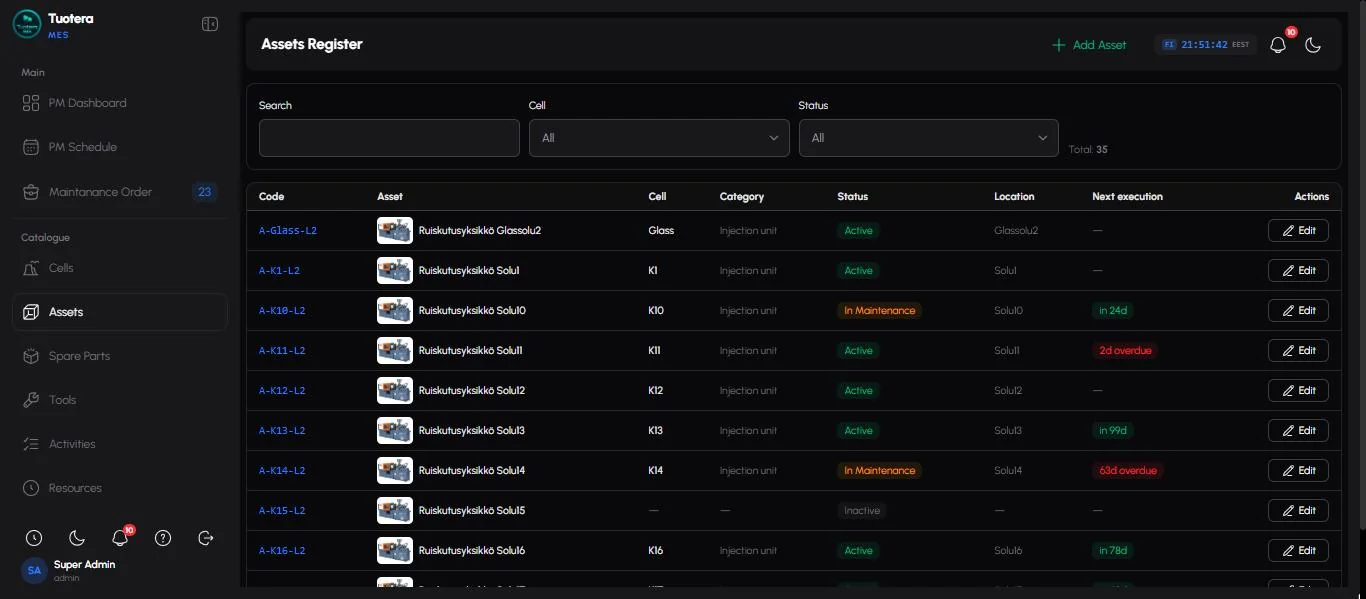Open help question mark icon

[x=163, y=538]
